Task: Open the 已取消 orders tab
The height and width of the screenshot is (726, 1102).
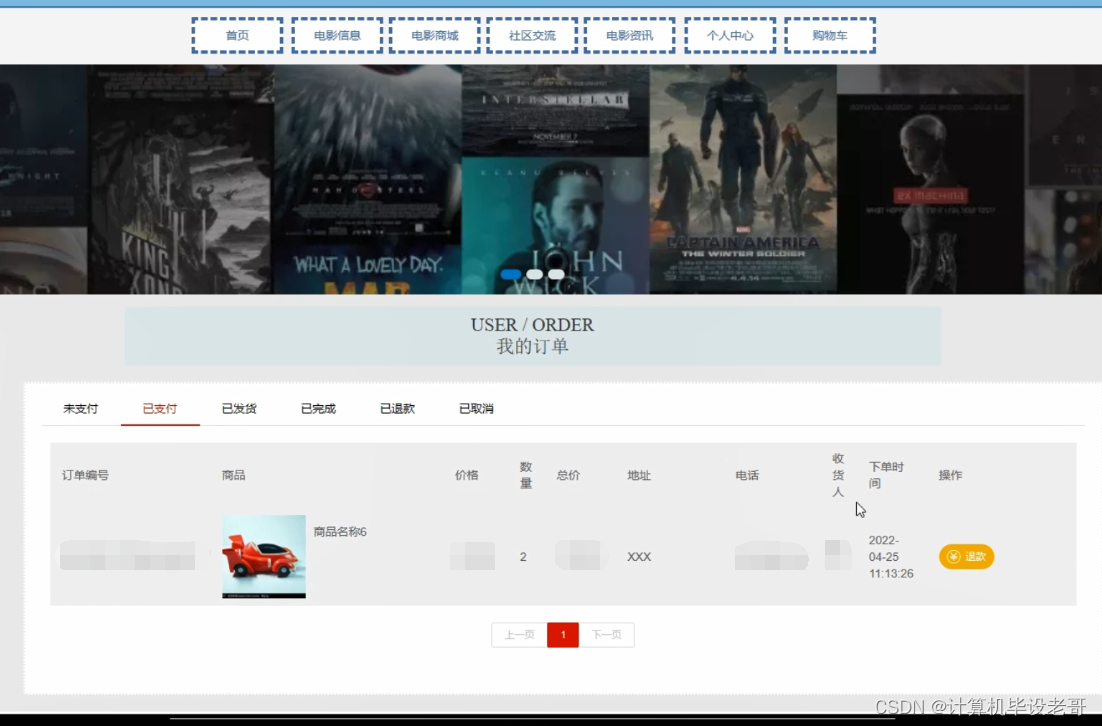Action: [x=477, y=409]
